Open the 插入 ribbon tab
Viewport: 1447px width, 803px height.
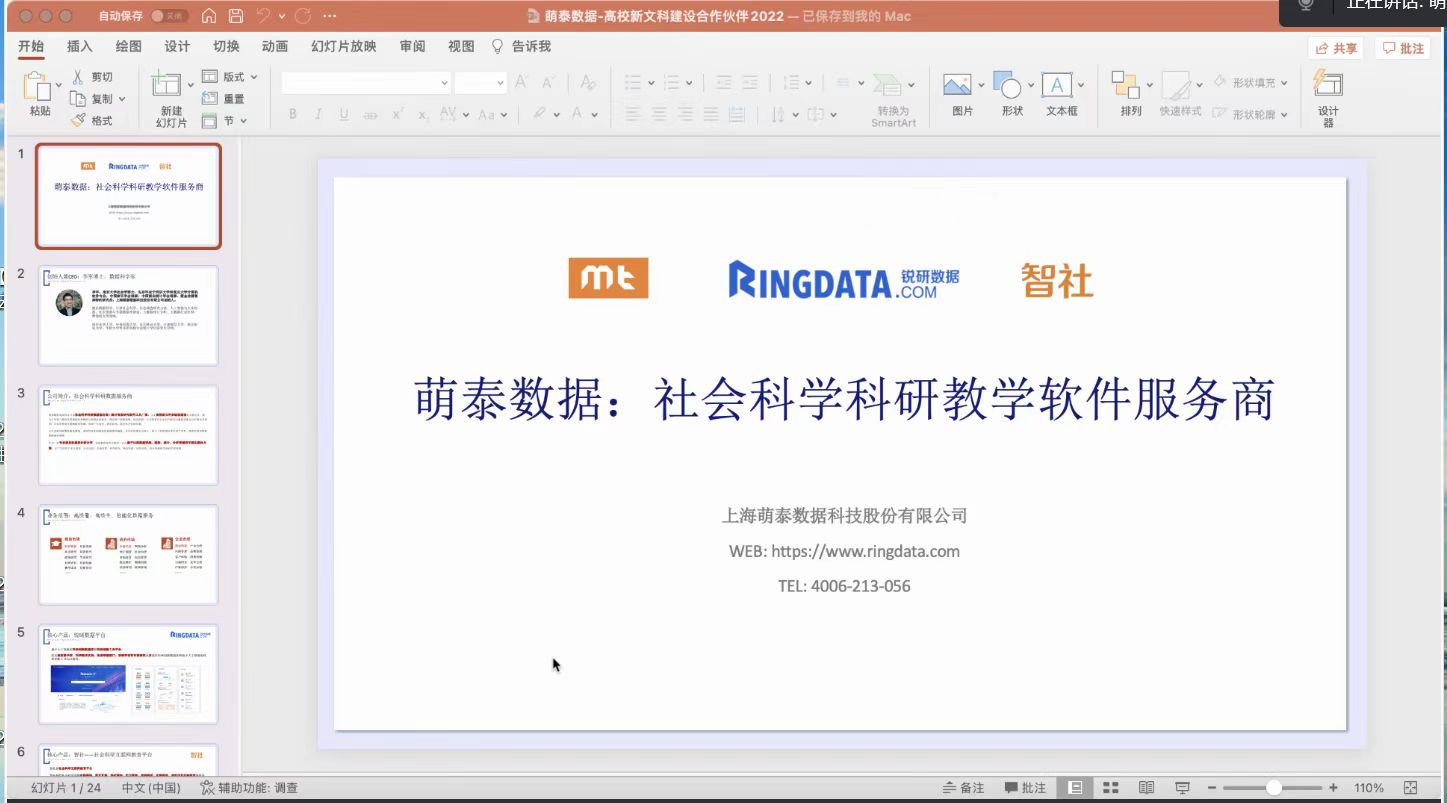(x=79, y=47)
